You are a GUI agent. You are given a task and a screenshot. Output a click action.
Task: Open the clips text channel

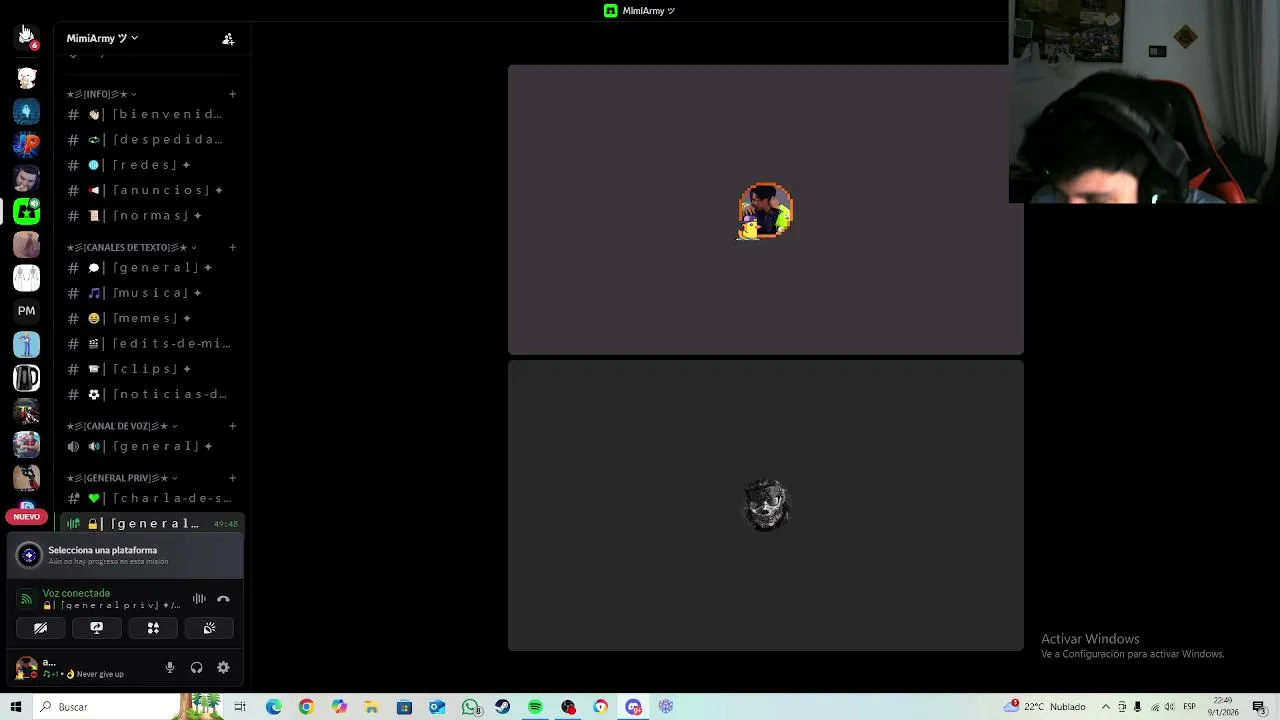point(151,369)
